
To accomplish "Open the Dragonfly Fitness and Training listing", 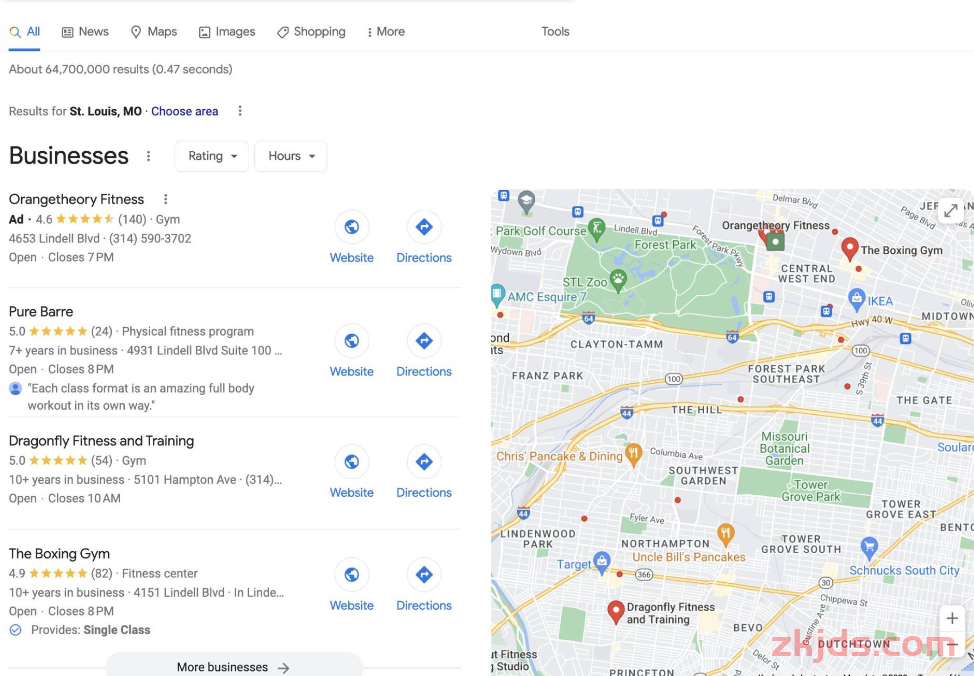I will click(101, 441).
